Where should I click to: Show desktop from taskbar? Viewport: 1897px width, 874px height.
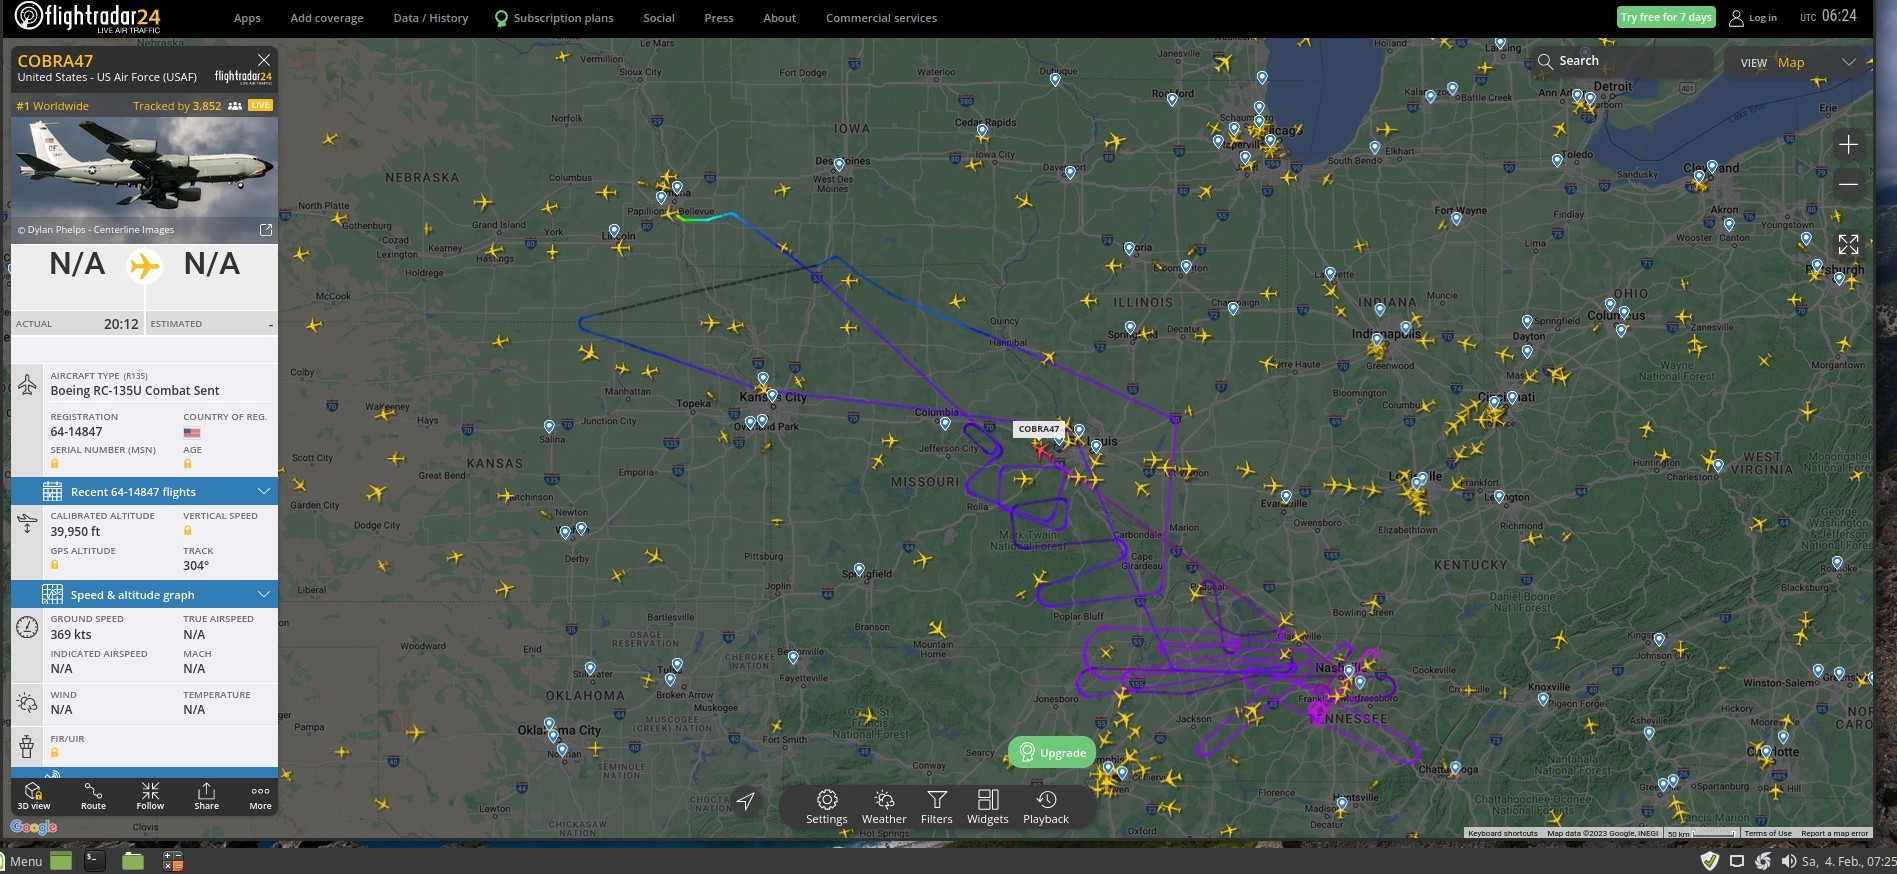click(61, 860)
